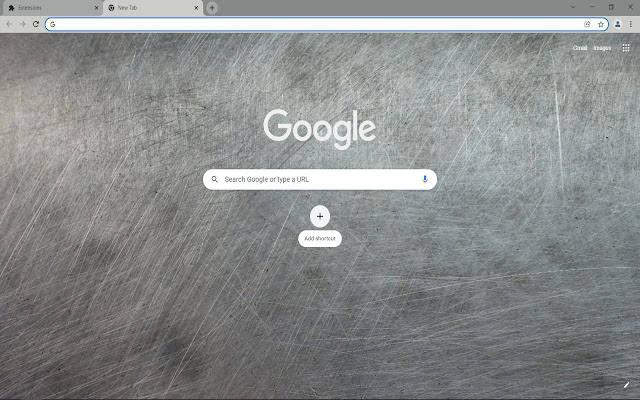Select the New Tab browser tab
This screenshot has height=400, width=640.
[x=153, y=8]
